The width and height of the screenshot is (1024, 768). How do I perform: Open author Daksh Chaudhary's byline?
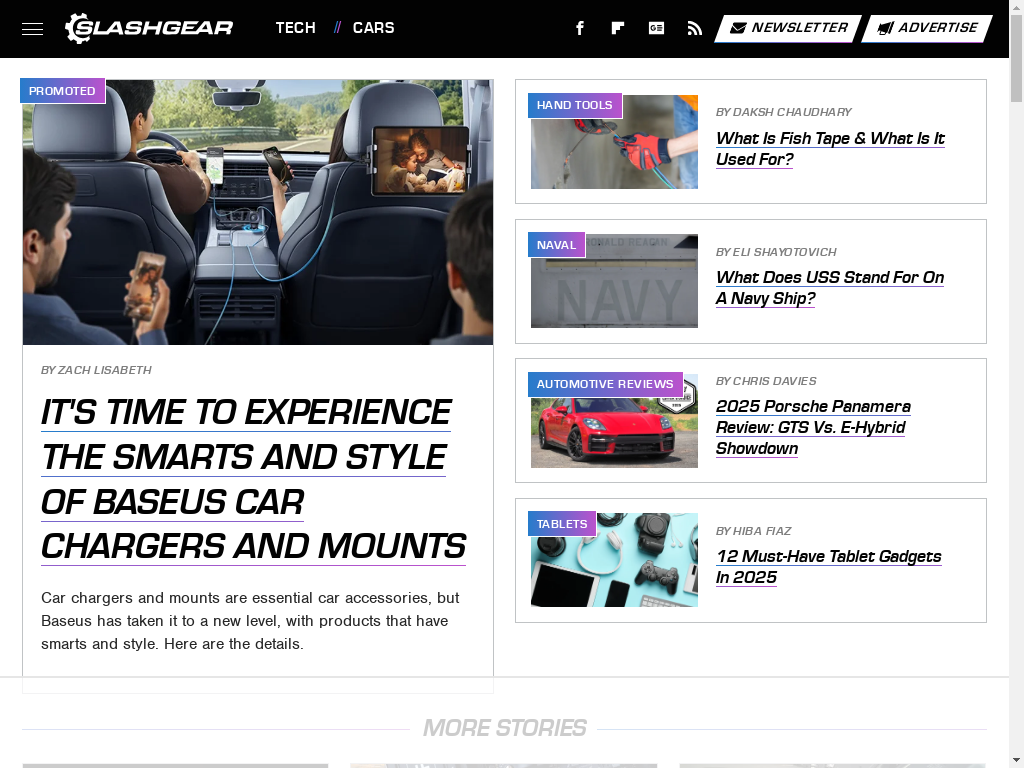(783, 112)
